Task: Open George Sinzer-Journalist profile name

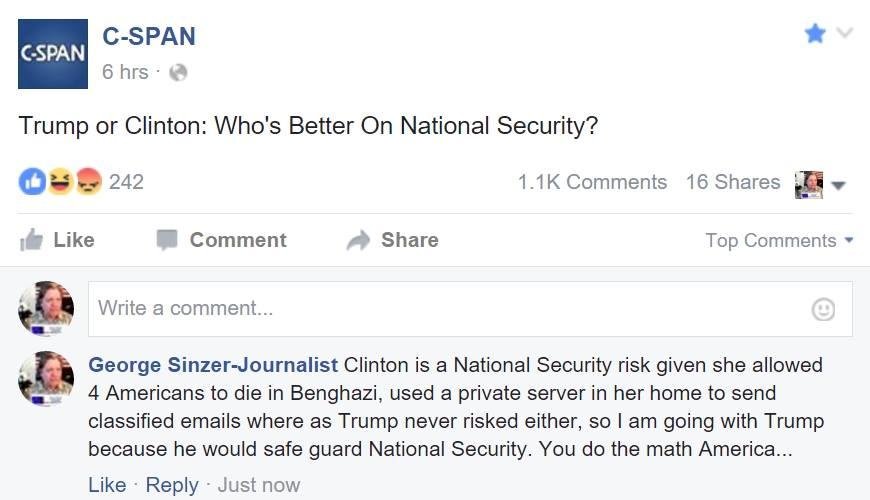Action: tap(213, 365)
